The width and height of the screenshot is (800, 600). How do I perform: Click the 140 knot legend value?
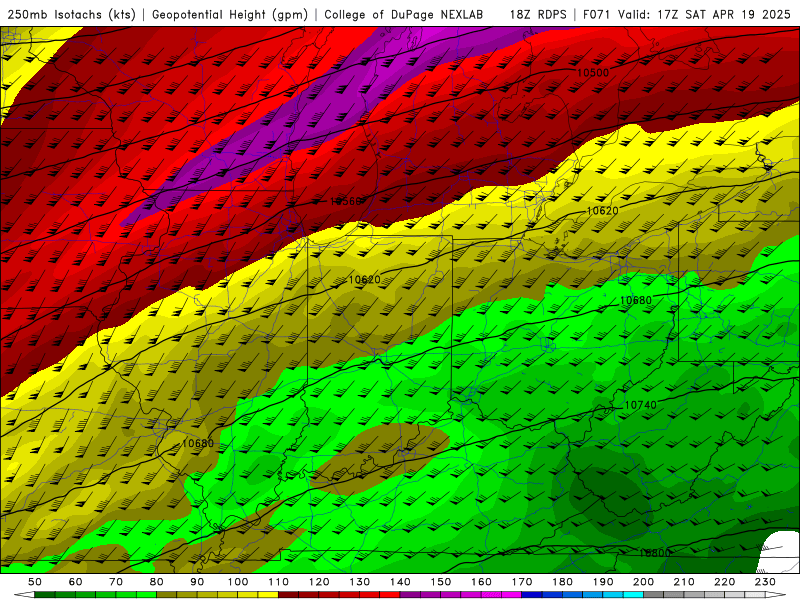tap(401, 582)
